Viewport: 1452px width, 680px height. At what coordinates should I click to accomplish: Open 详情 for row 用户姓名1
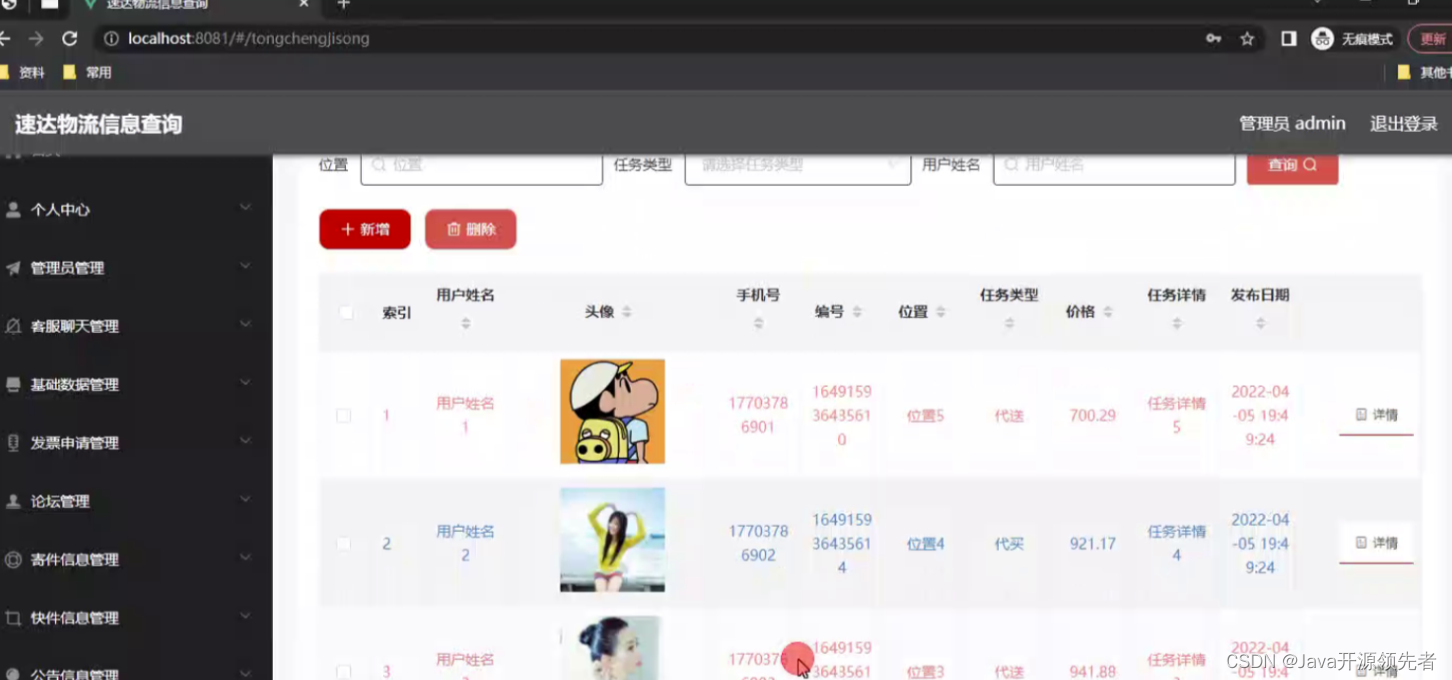tap(1376, 415)
